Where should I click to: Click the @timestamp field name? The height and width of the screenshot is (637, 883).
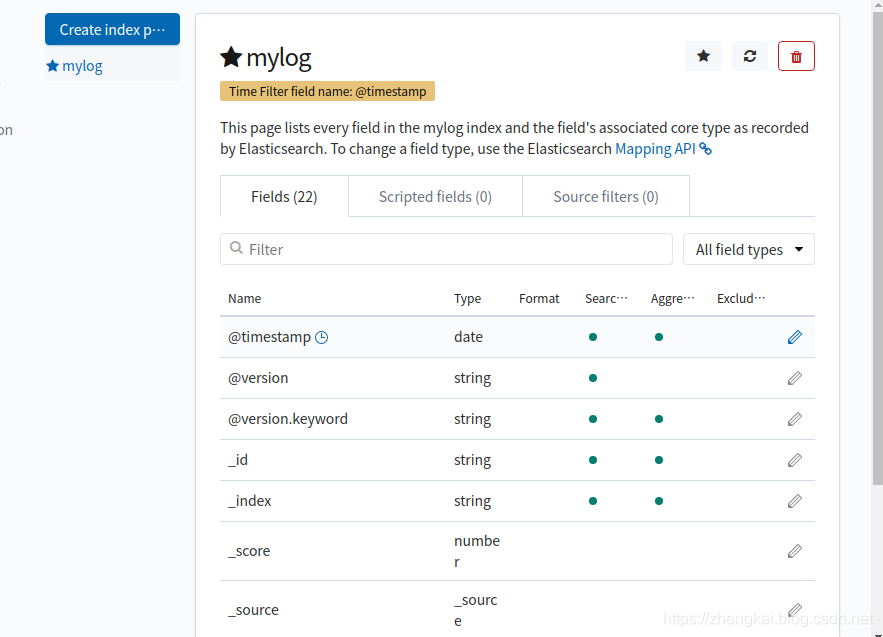pyautogui.click(x=269, y=337)
